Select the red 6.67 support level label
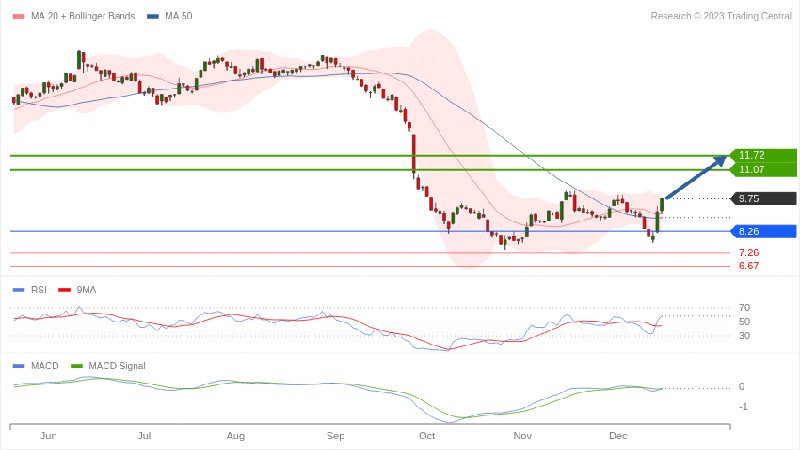The height and width of the screenshot is (450, 800). click(748, 266)
